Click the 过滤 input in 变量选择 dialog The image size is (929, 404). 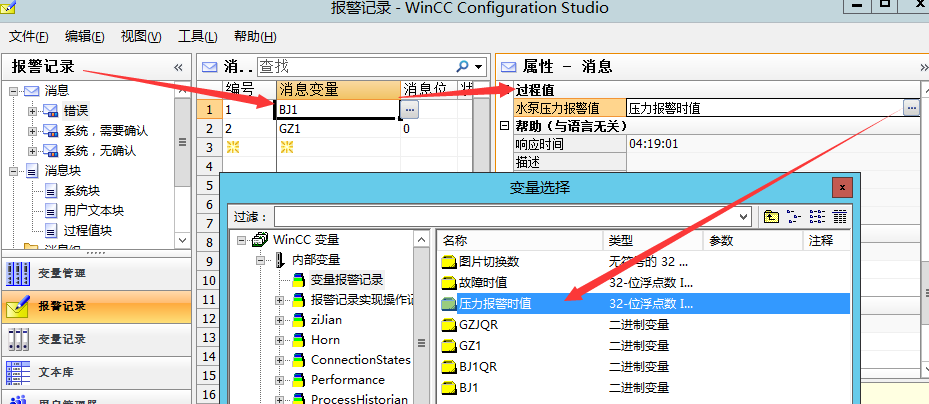[x=507, y=216]
